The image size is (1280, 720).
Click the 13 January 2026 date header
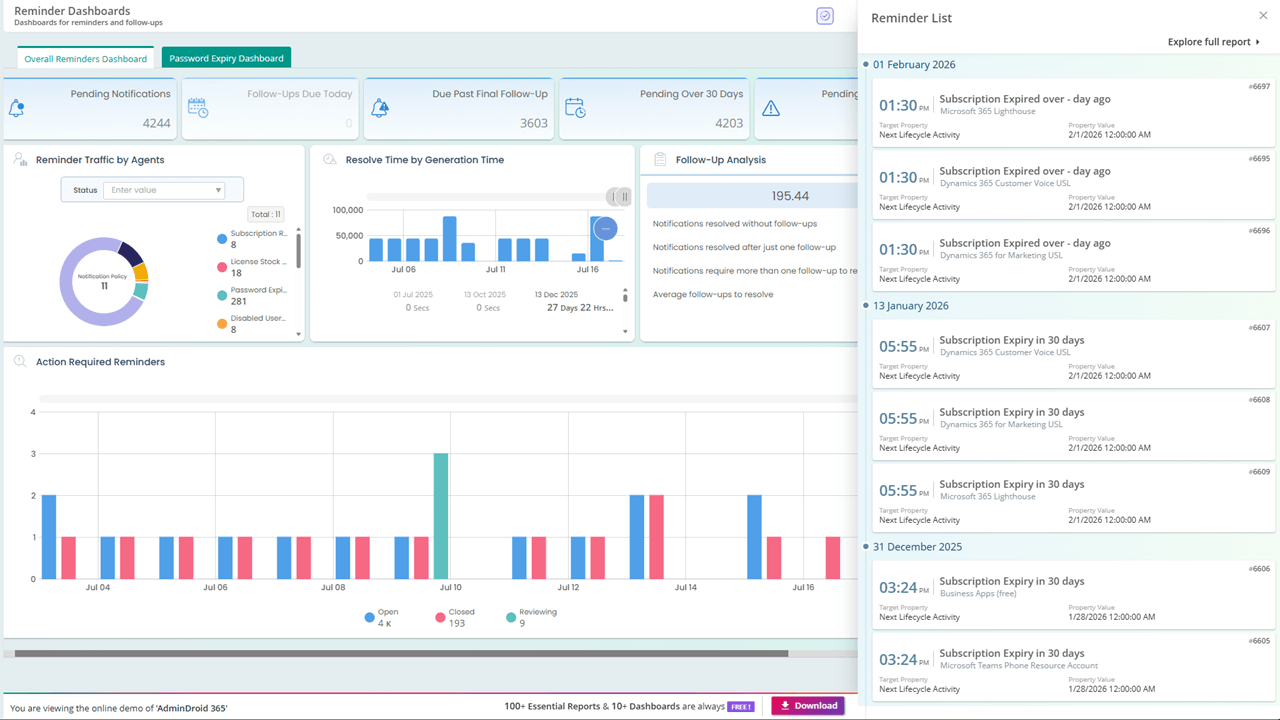point(910,306)
